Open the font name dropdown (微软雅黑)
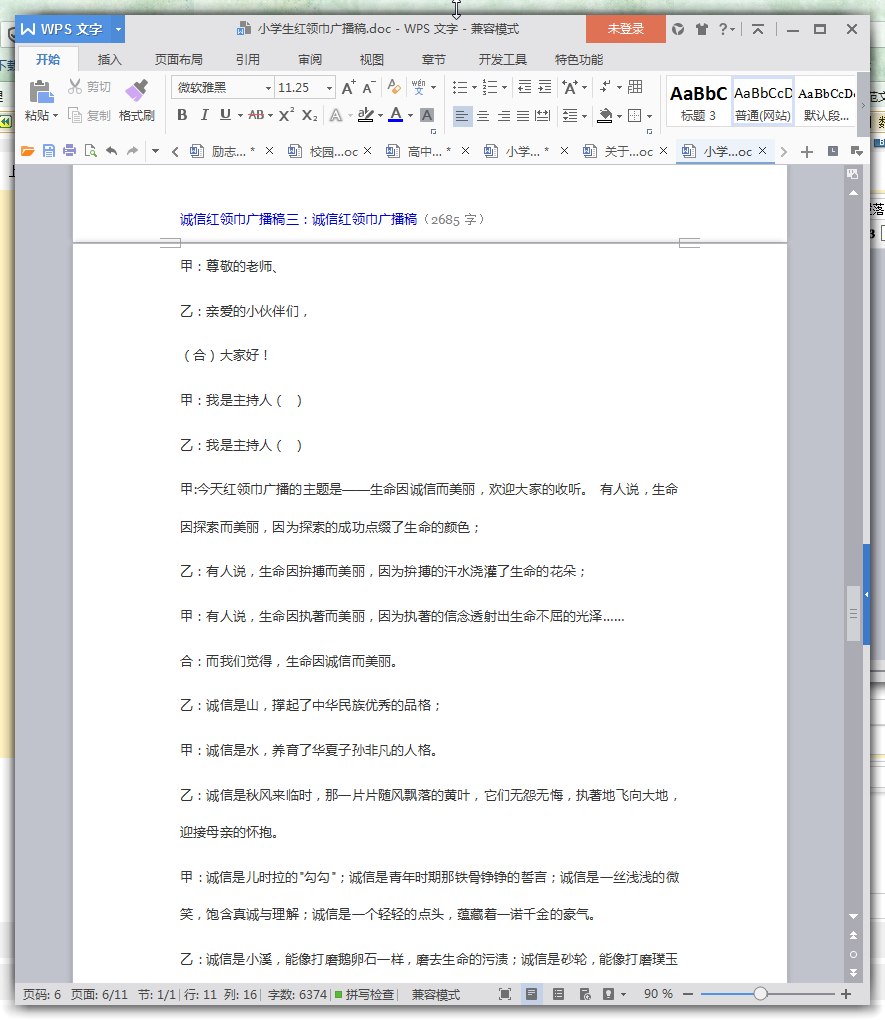 click(268, 88)
